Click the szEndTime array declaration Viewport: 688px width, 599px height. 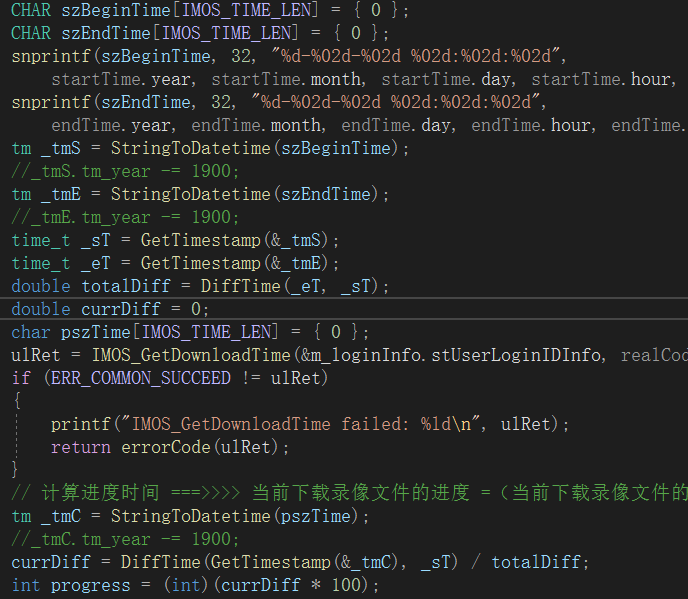[200, 33]
